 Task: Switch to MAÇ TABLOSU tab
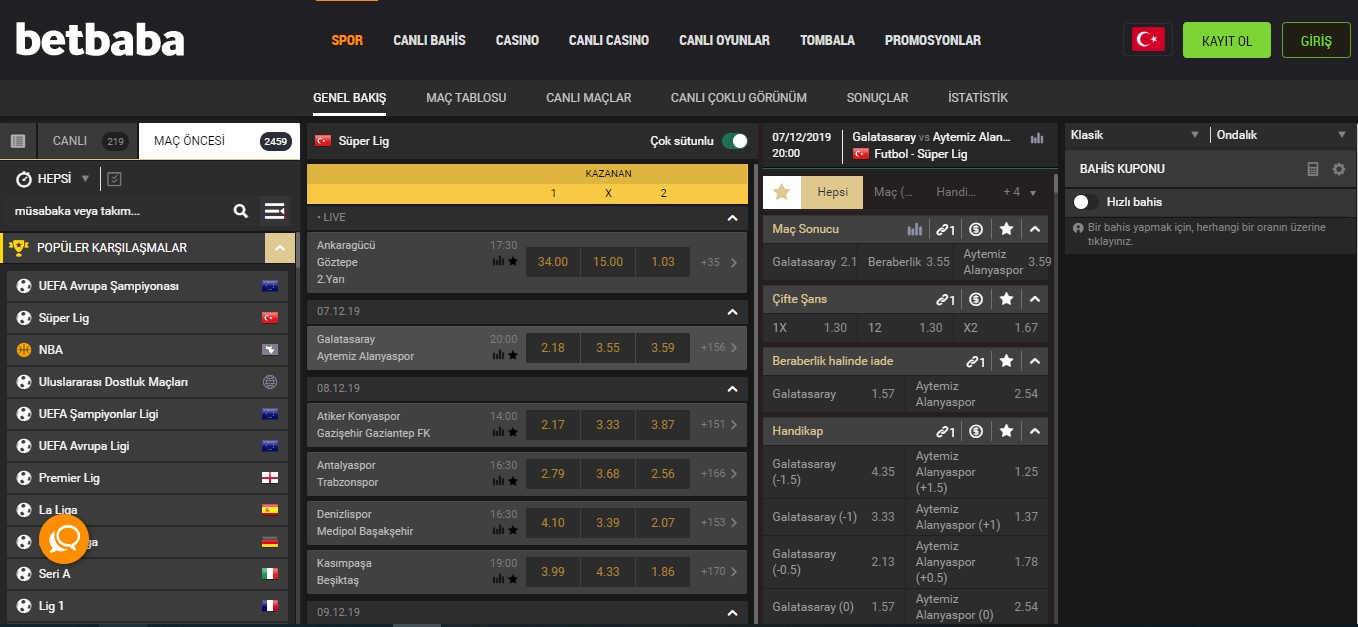466,98
